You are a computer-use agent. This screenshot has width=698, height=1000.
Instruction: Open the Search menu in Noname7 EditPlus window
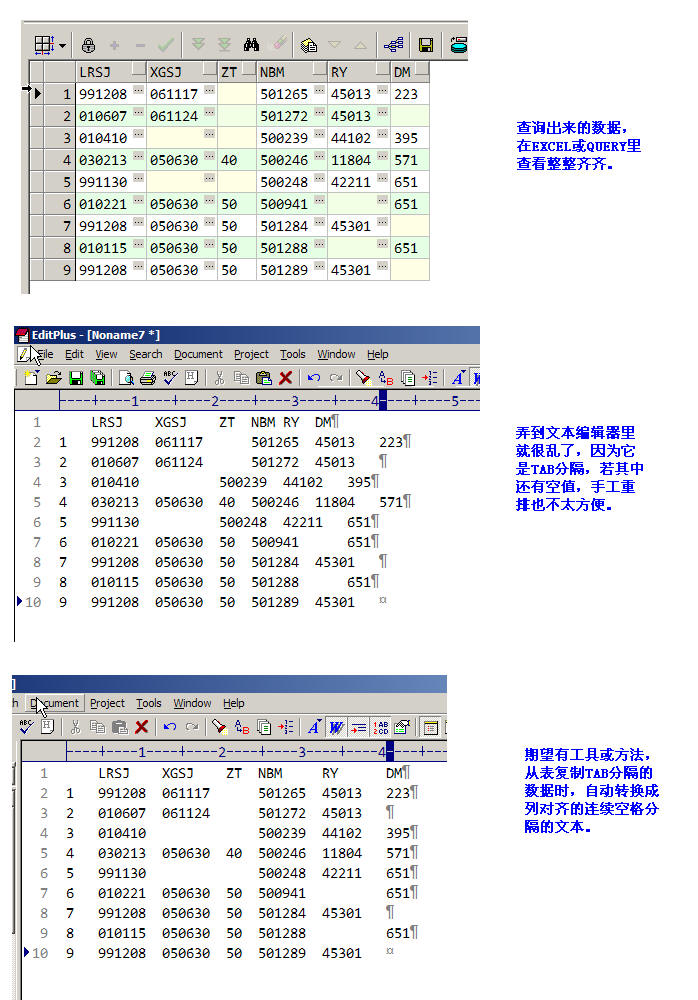point(145,355)
